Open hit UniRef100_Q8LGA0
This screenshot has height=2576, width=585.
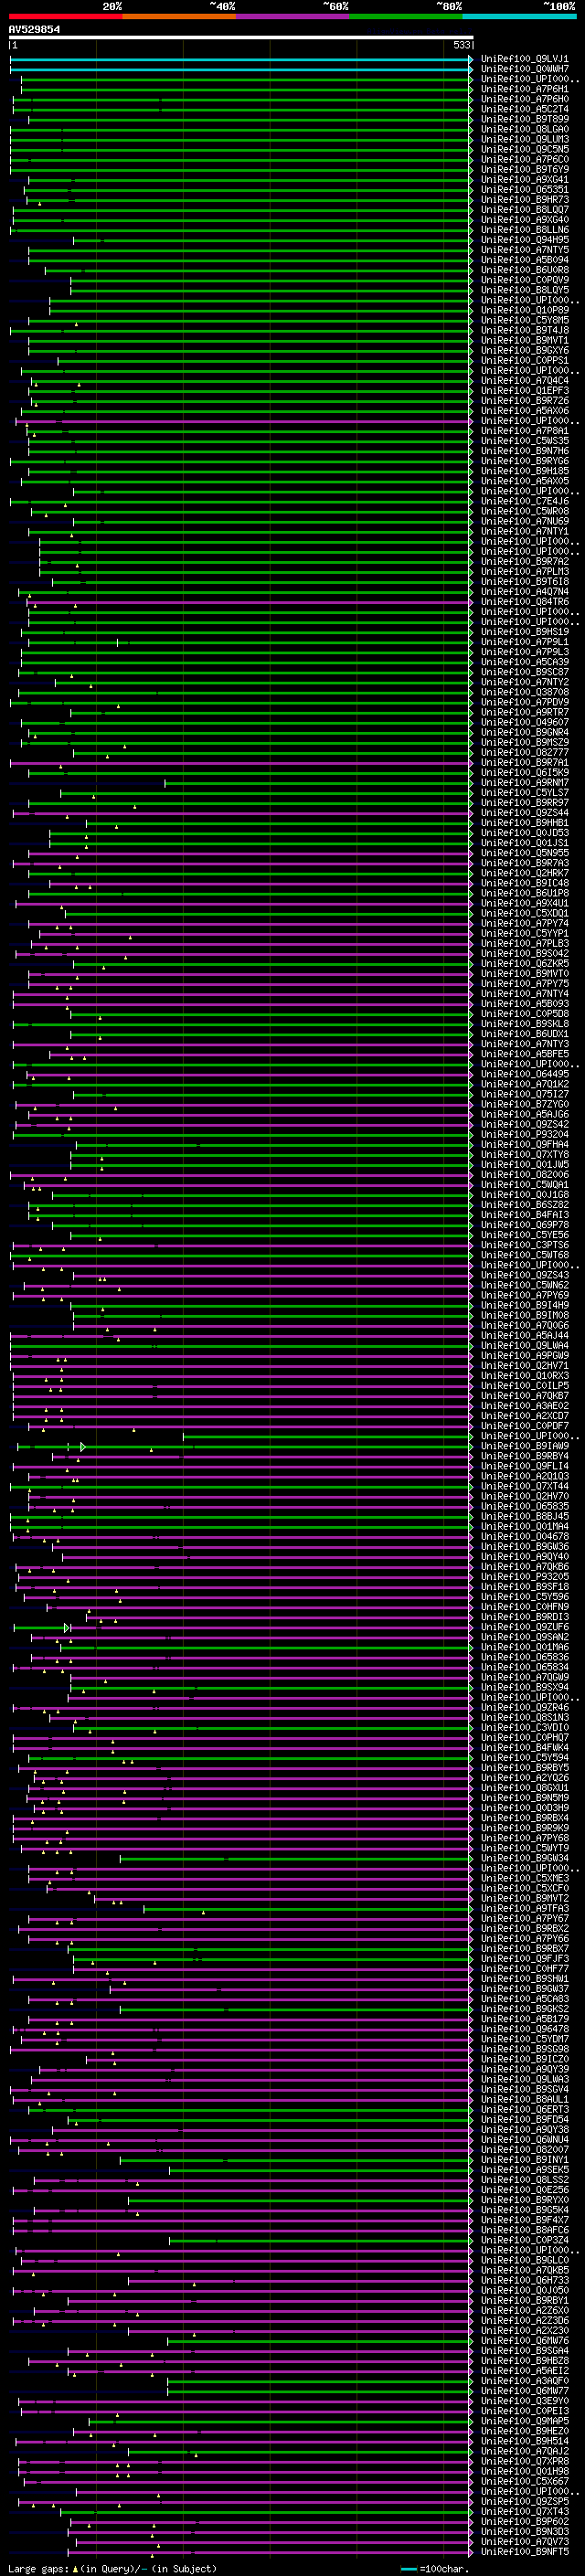[525, 129]
